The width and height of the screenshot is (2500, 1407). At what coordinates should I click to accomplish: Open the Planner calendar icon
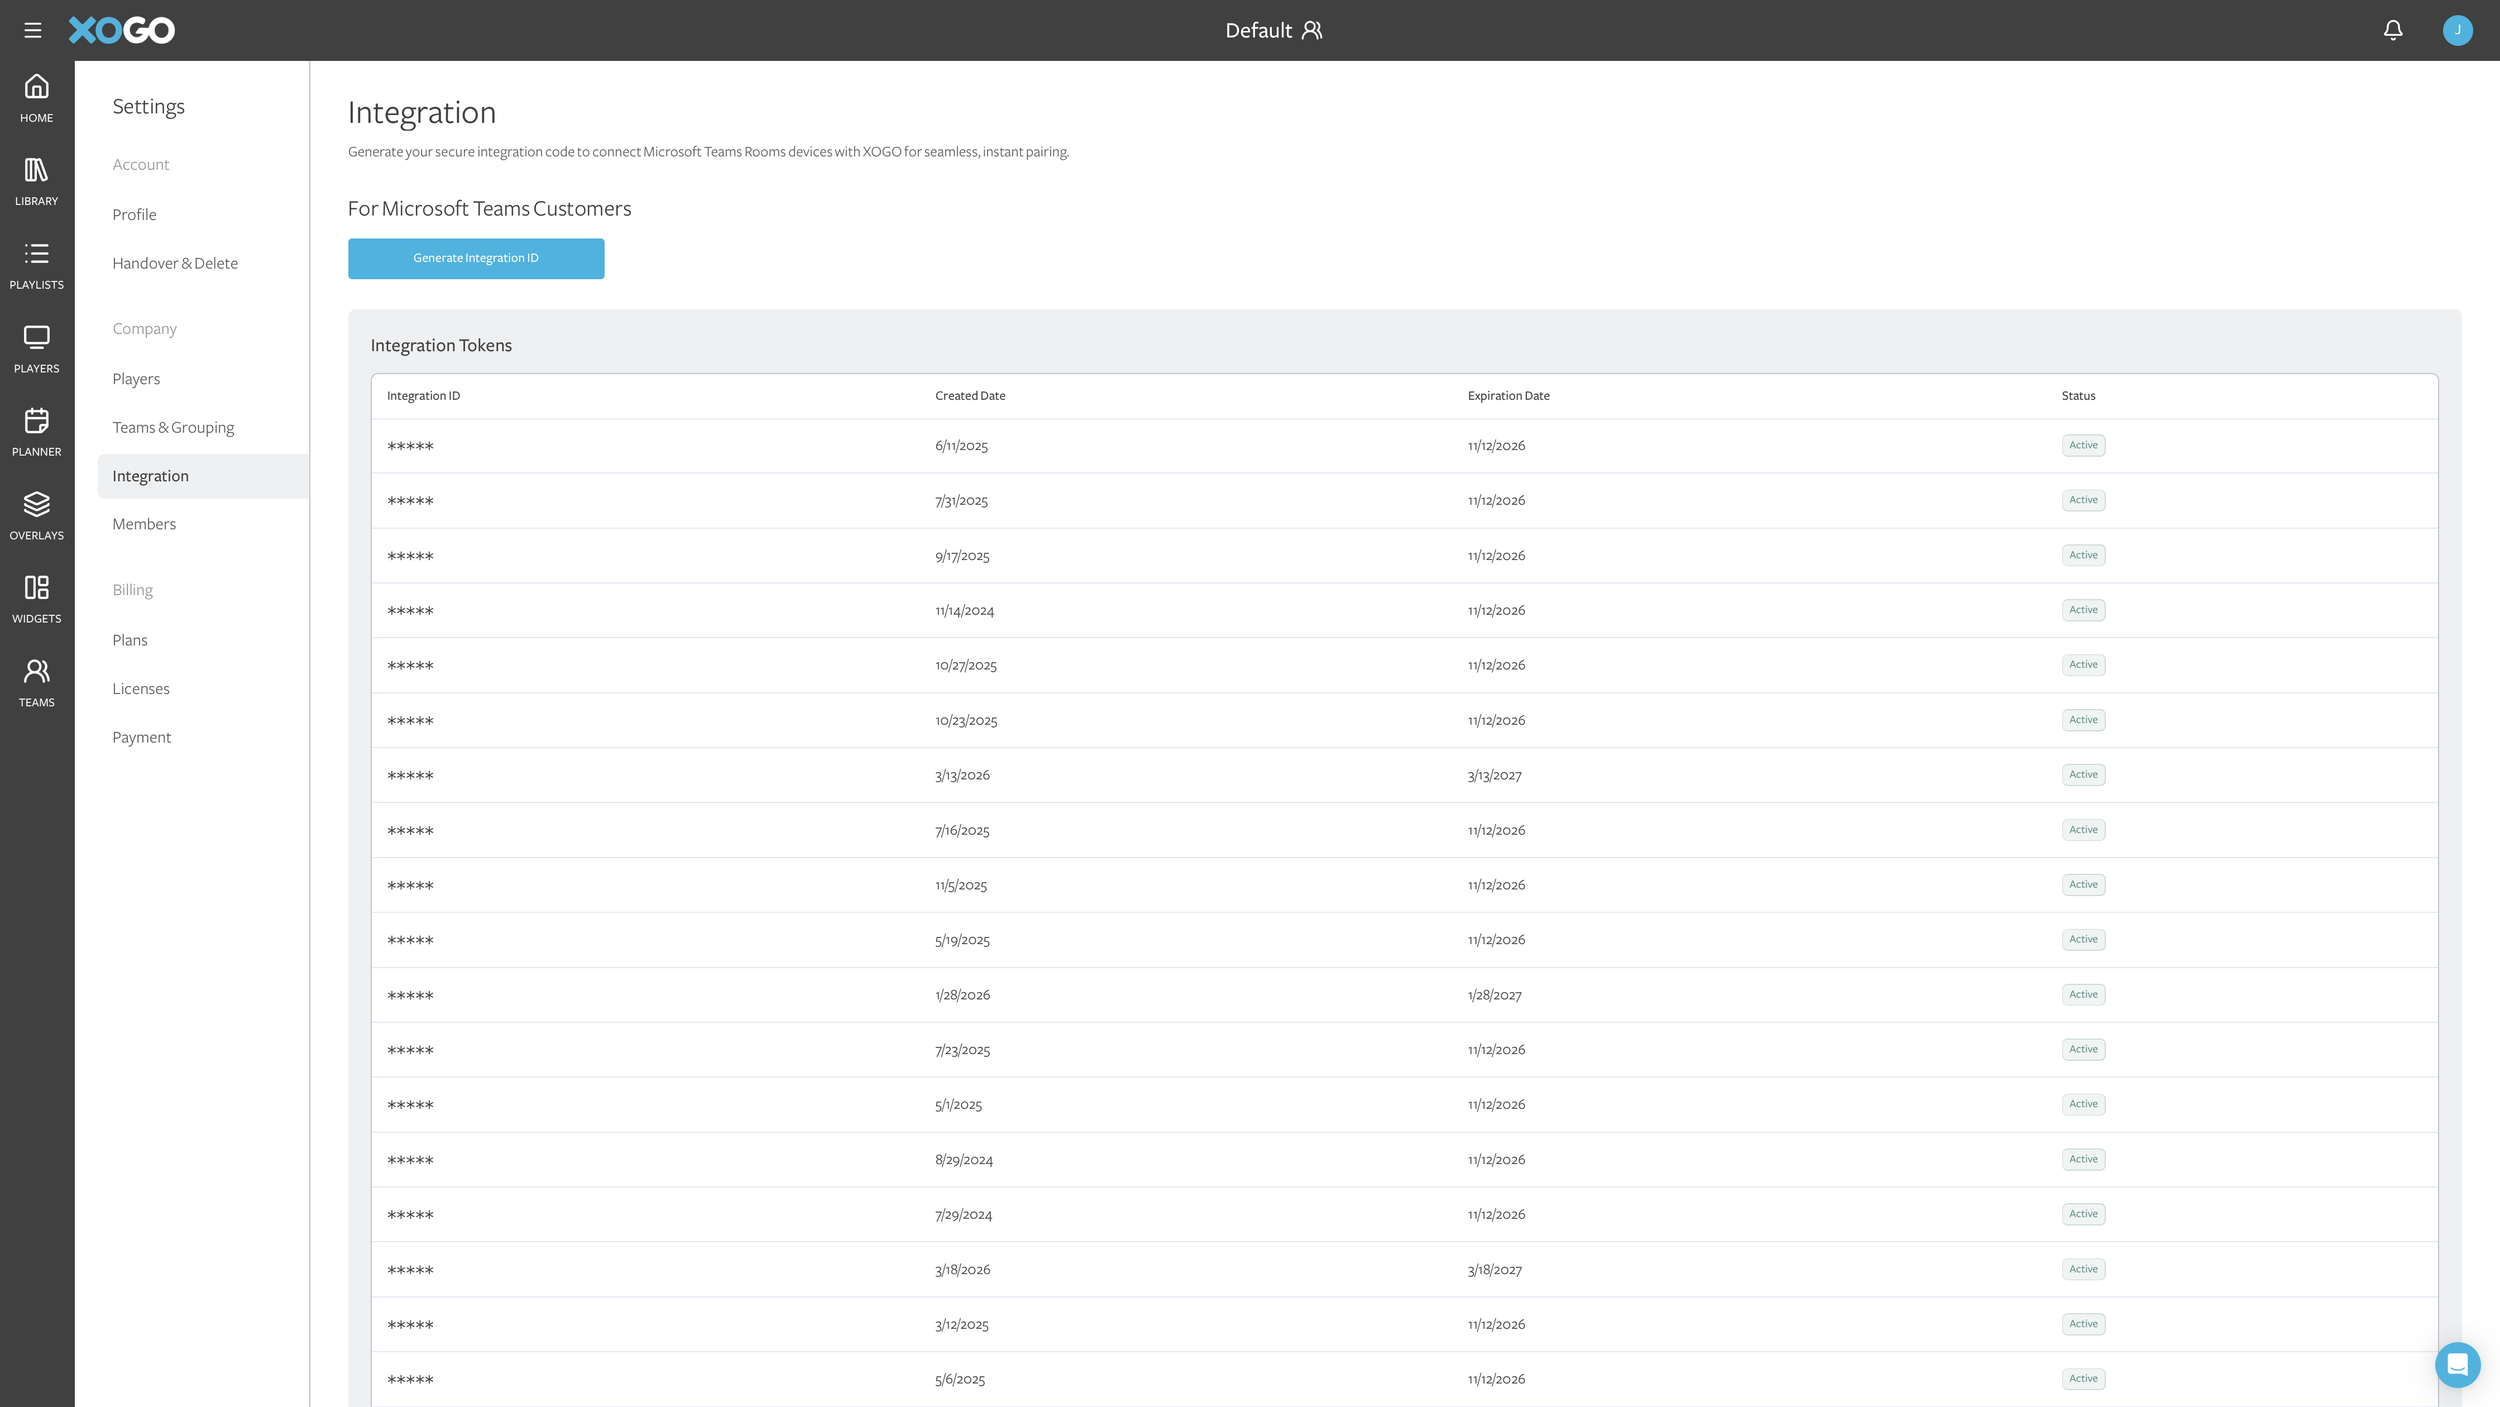click(37, 432)
